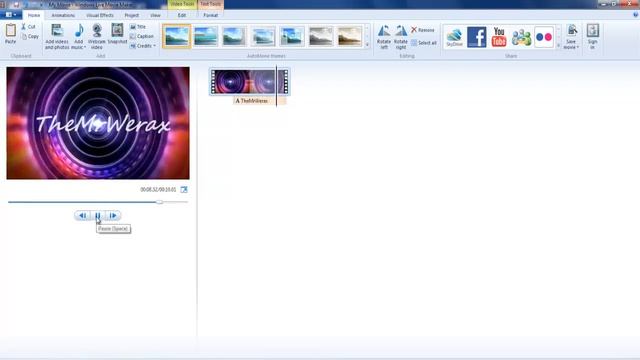The width and height of the screenshot is (640, 360).
Task: Open the Add music dropdown arrow
Action: [84, 48]
